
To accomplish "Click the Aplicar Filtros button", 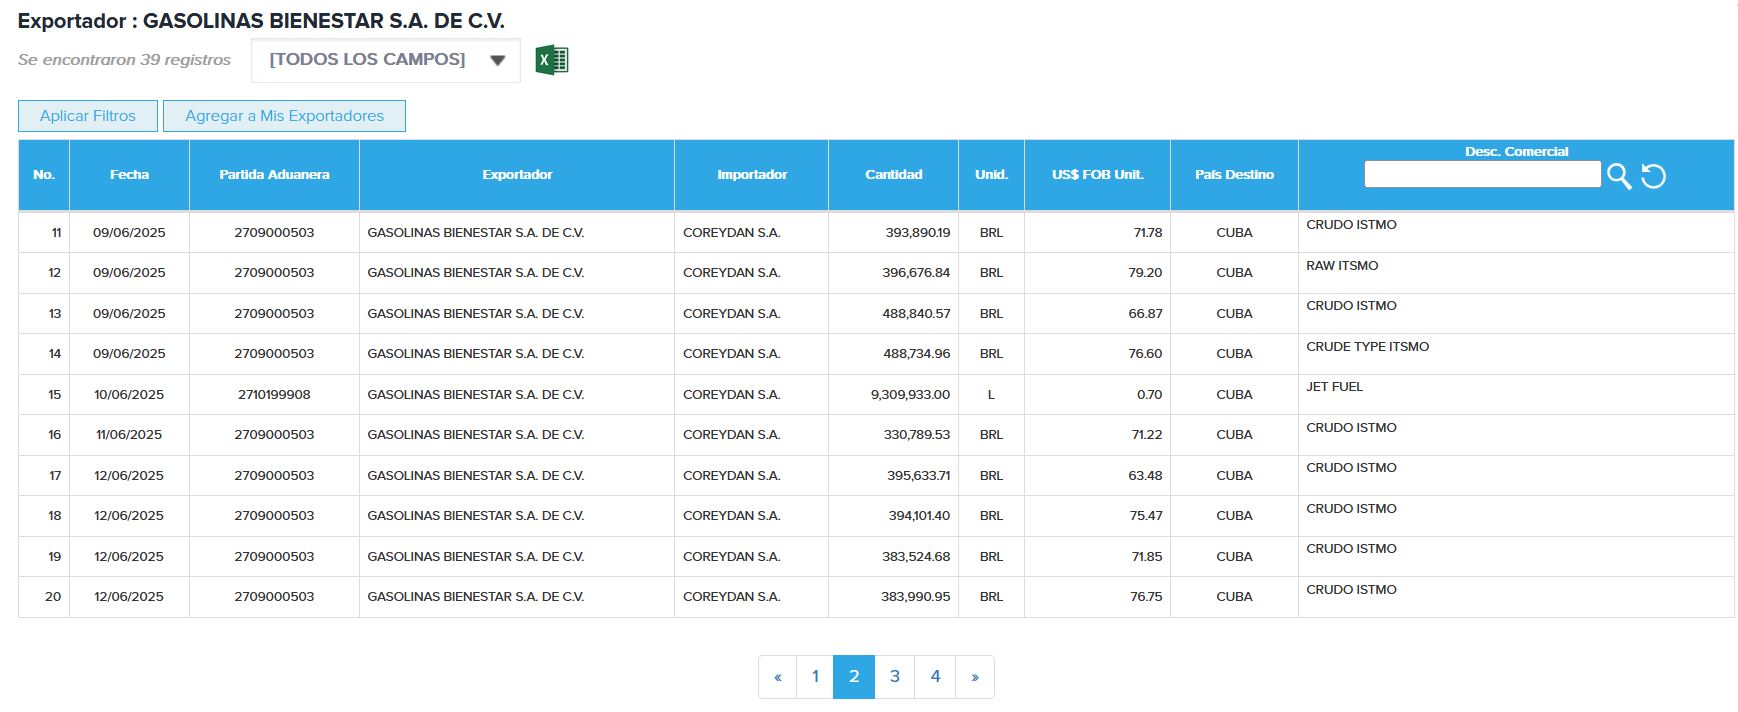I will [88, 116].
